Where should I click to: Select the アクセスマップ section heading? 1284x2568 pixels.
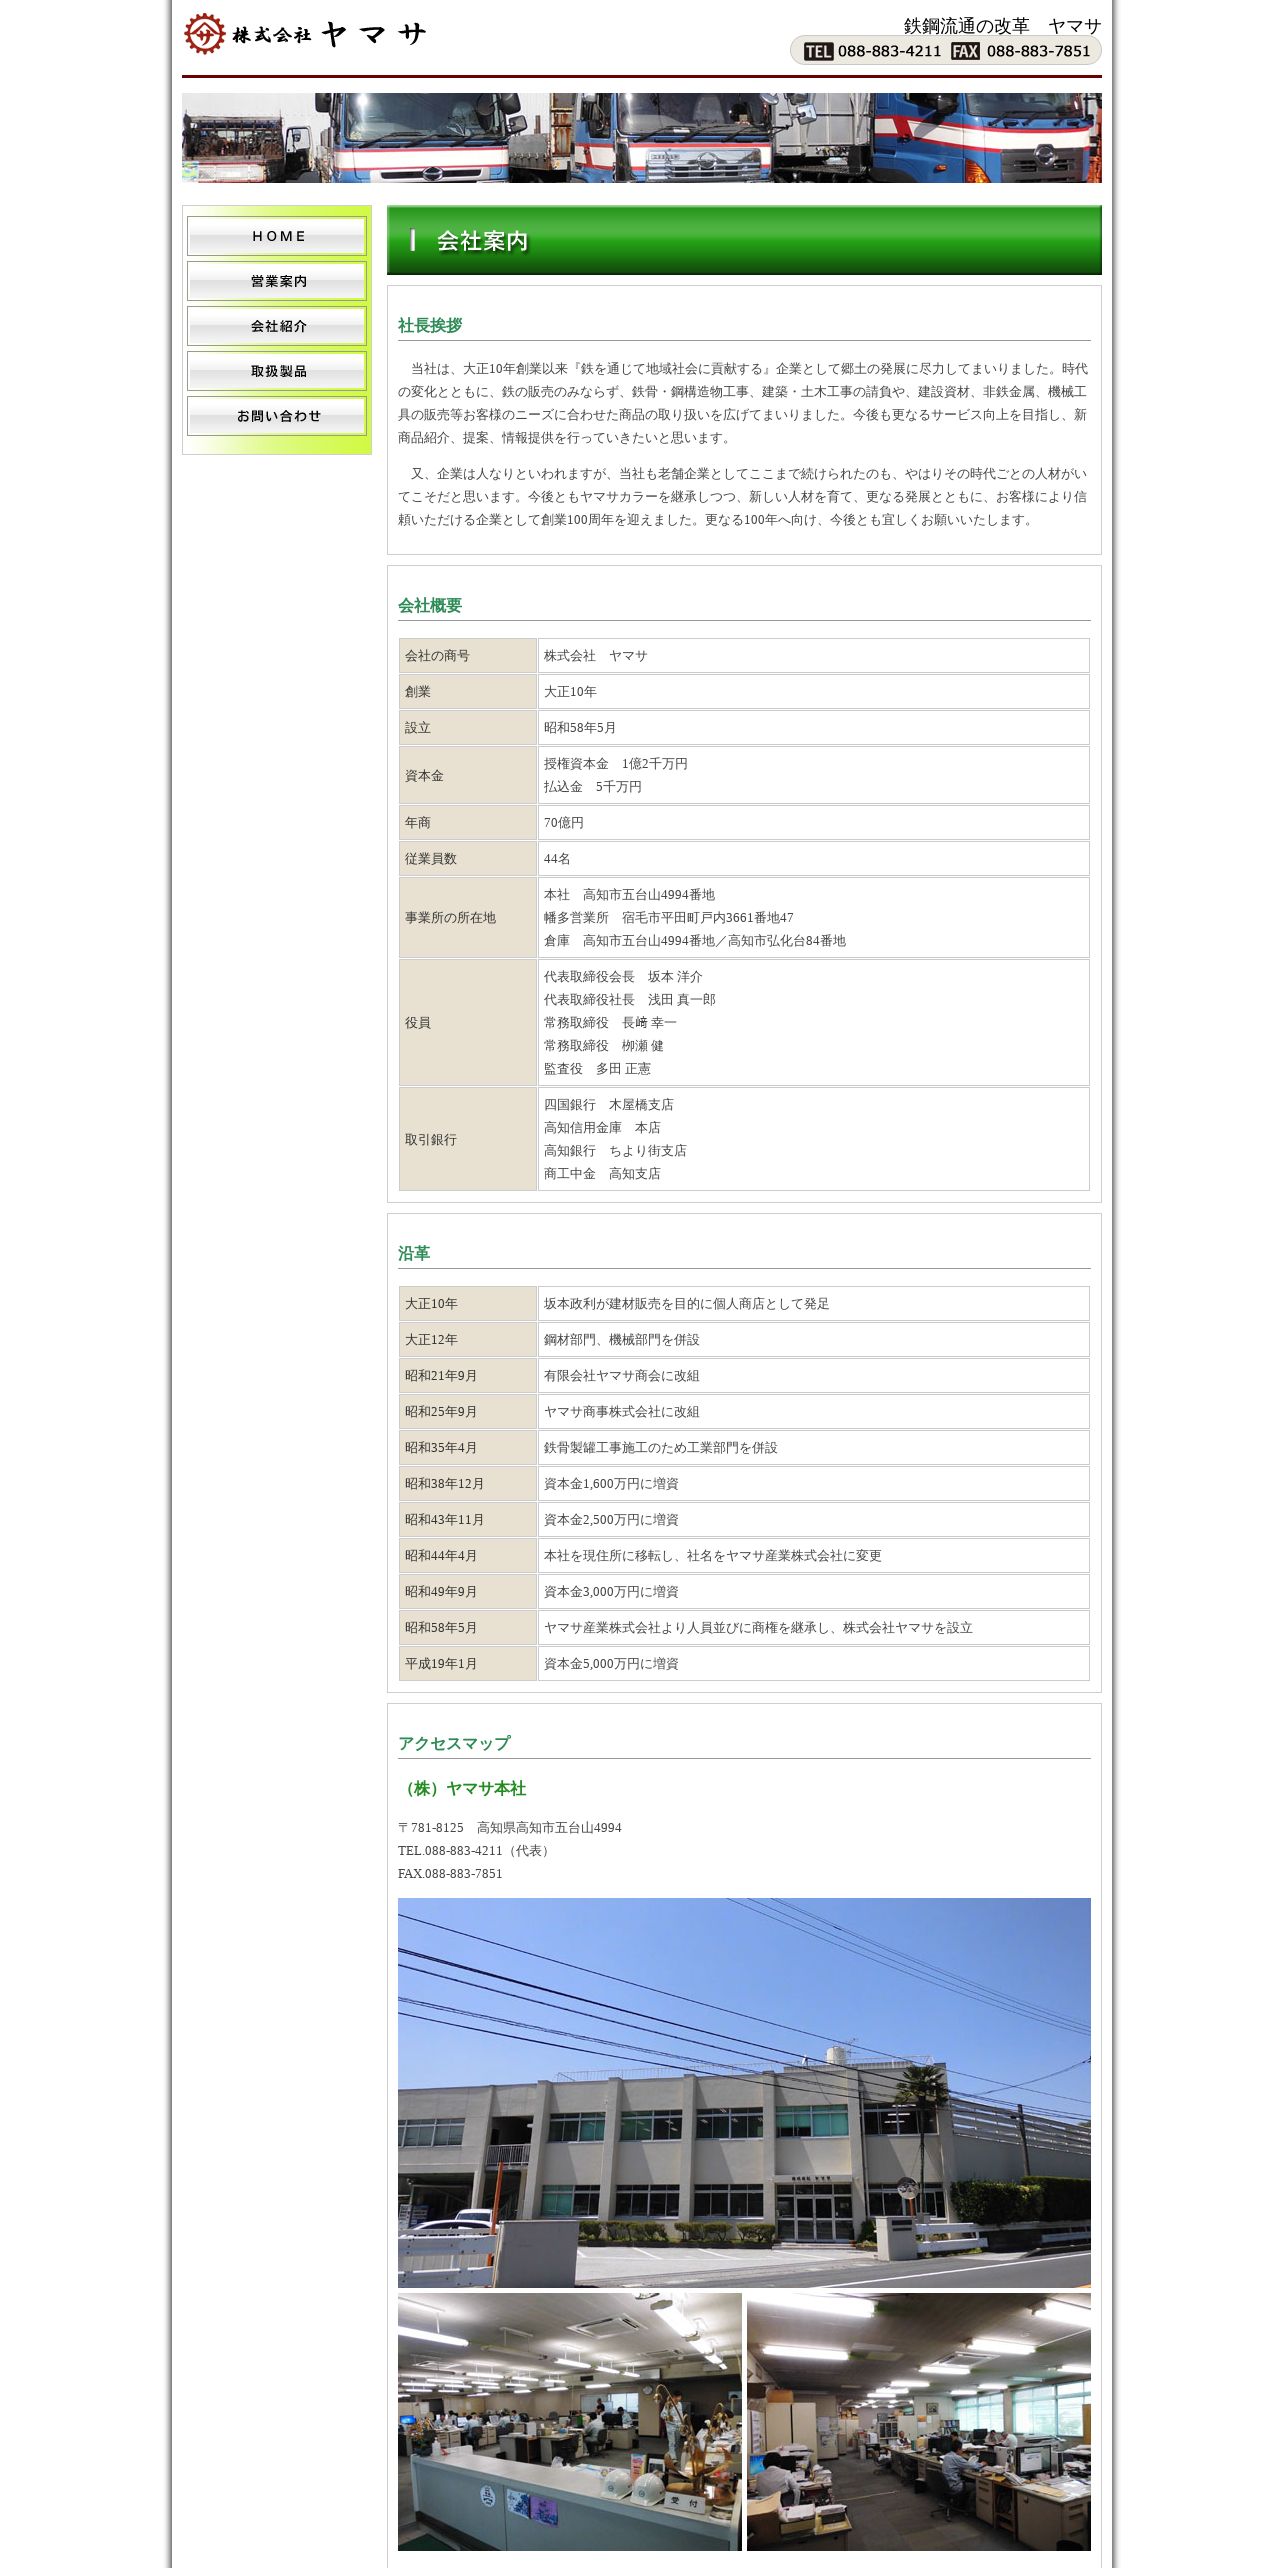click(x=454, y=1743)
